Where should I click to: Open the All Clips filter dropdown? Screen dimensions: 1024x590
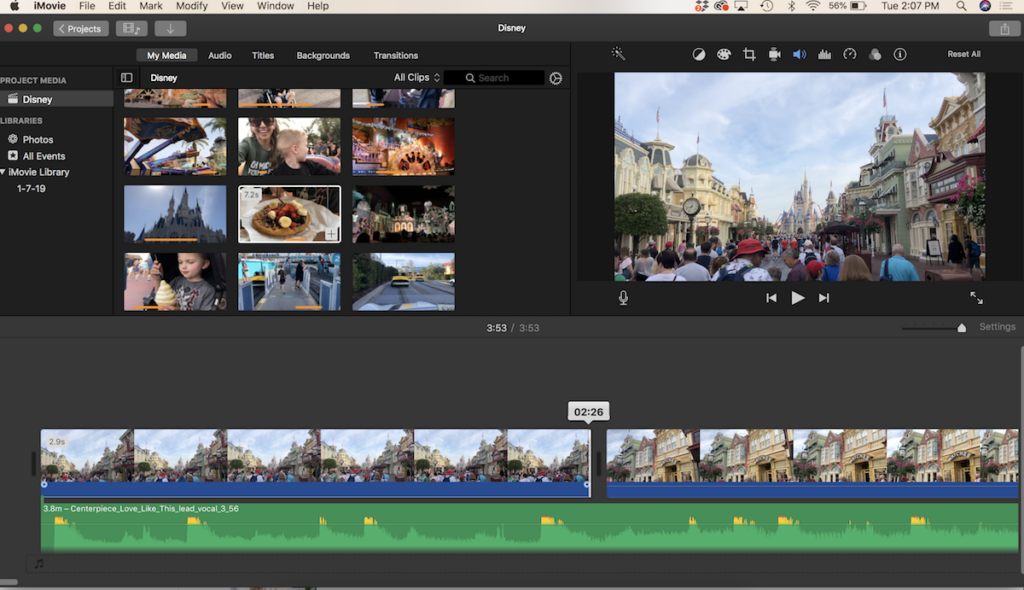(414, 77)
